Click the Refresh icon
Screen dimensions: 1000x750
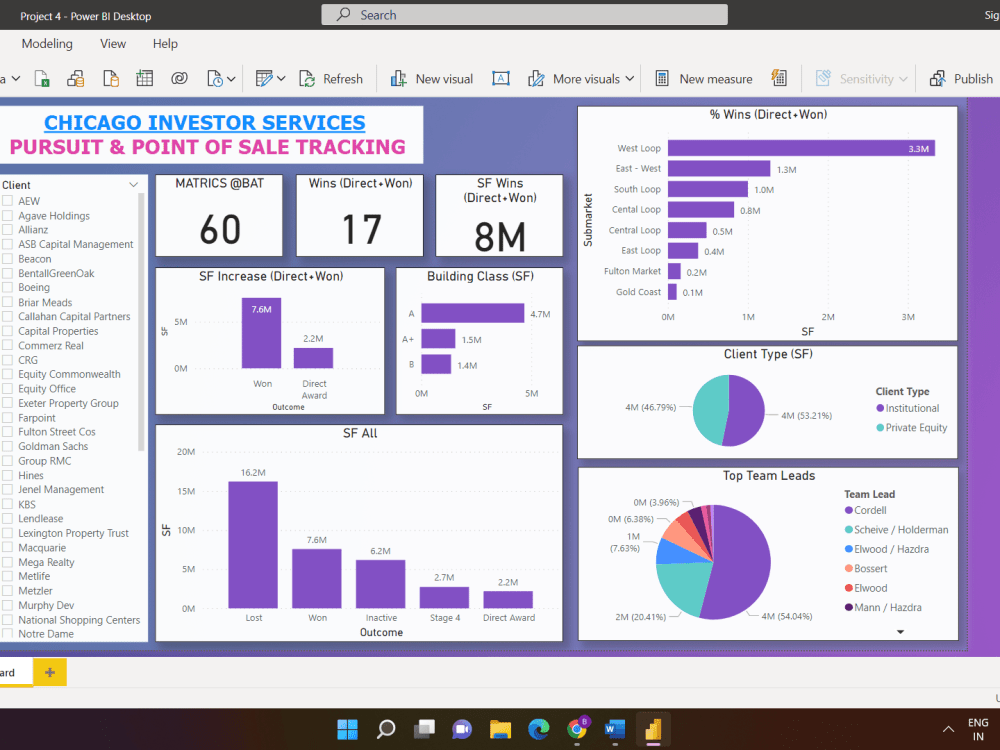click(307, 79)
